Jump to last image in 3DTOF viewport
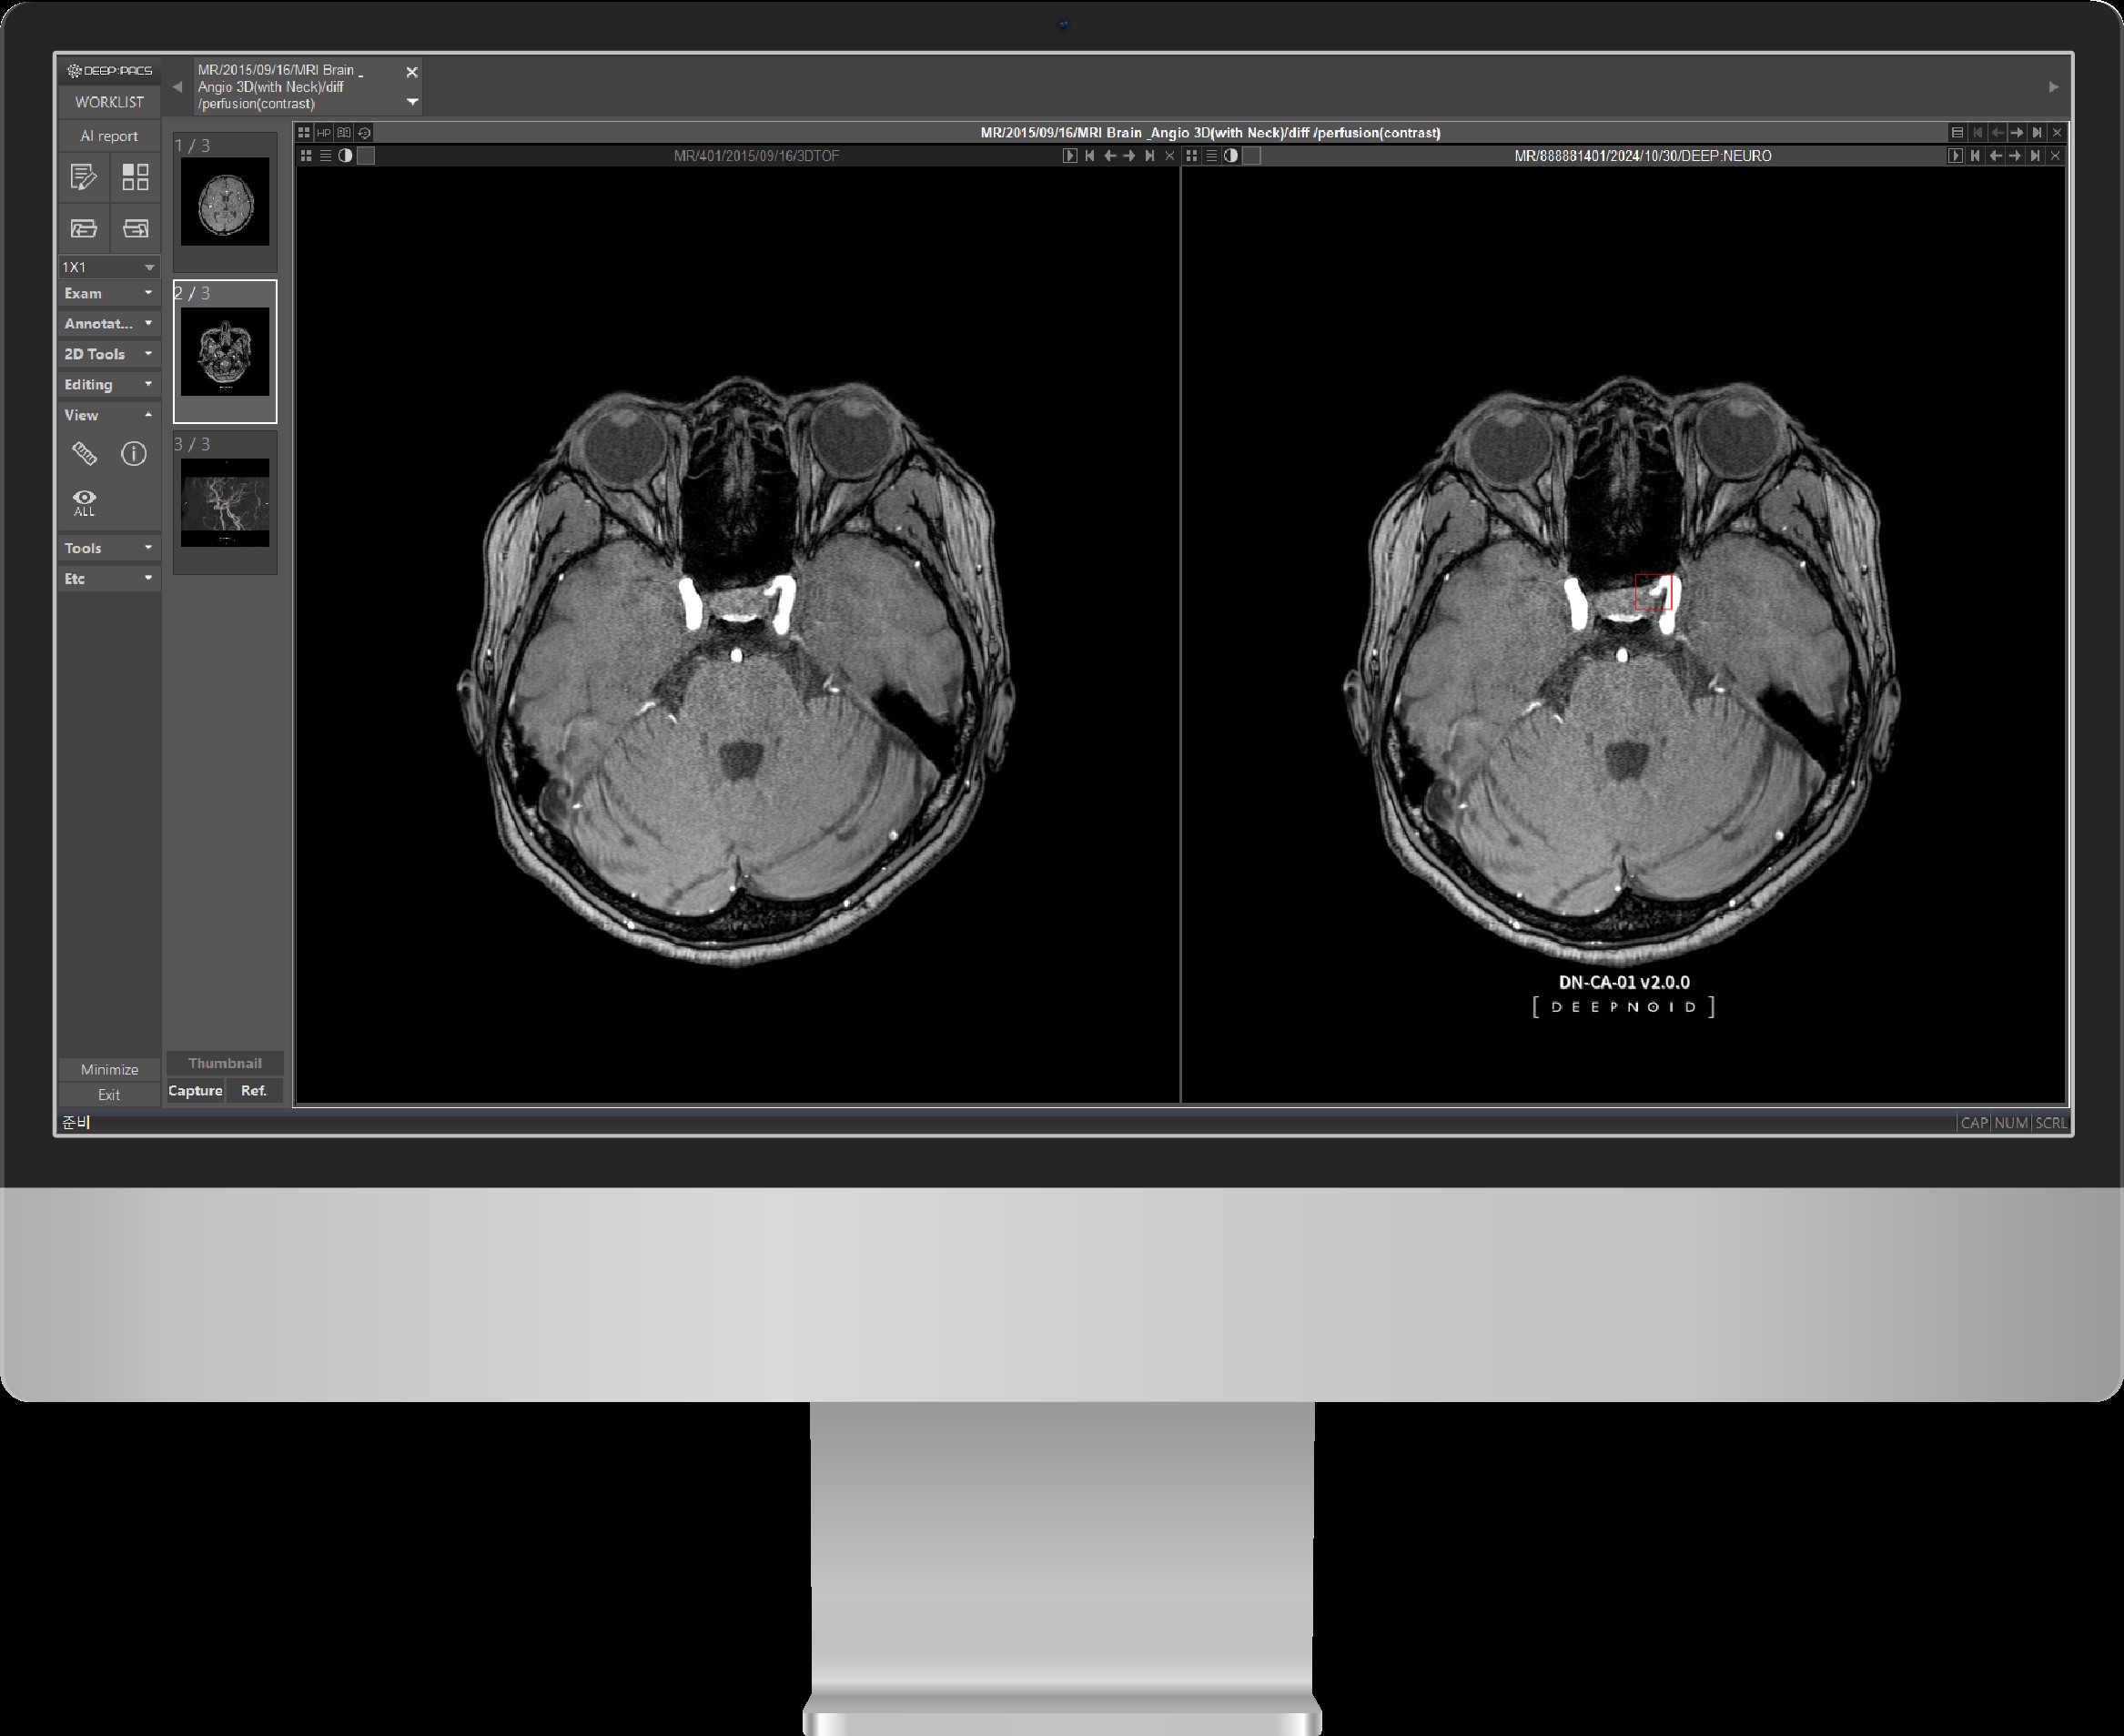The image size is (2124, 1736). [x=1150, y=156]
